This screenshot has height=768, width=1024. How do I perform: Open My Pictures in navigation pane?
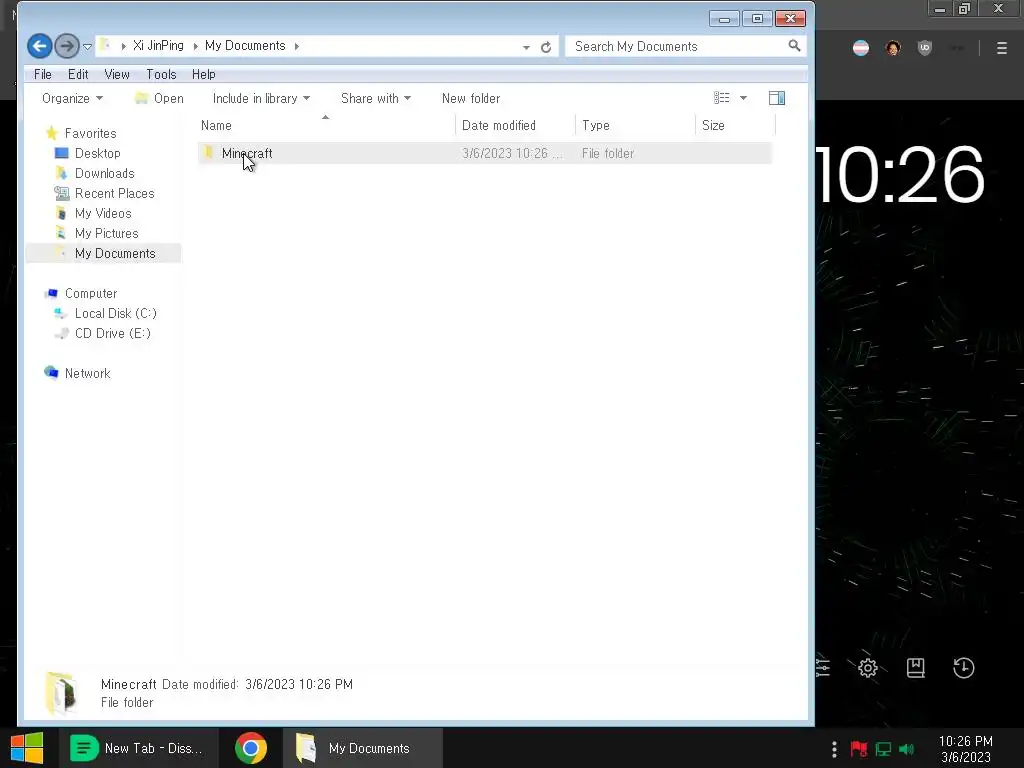click(x=106, y=234)
